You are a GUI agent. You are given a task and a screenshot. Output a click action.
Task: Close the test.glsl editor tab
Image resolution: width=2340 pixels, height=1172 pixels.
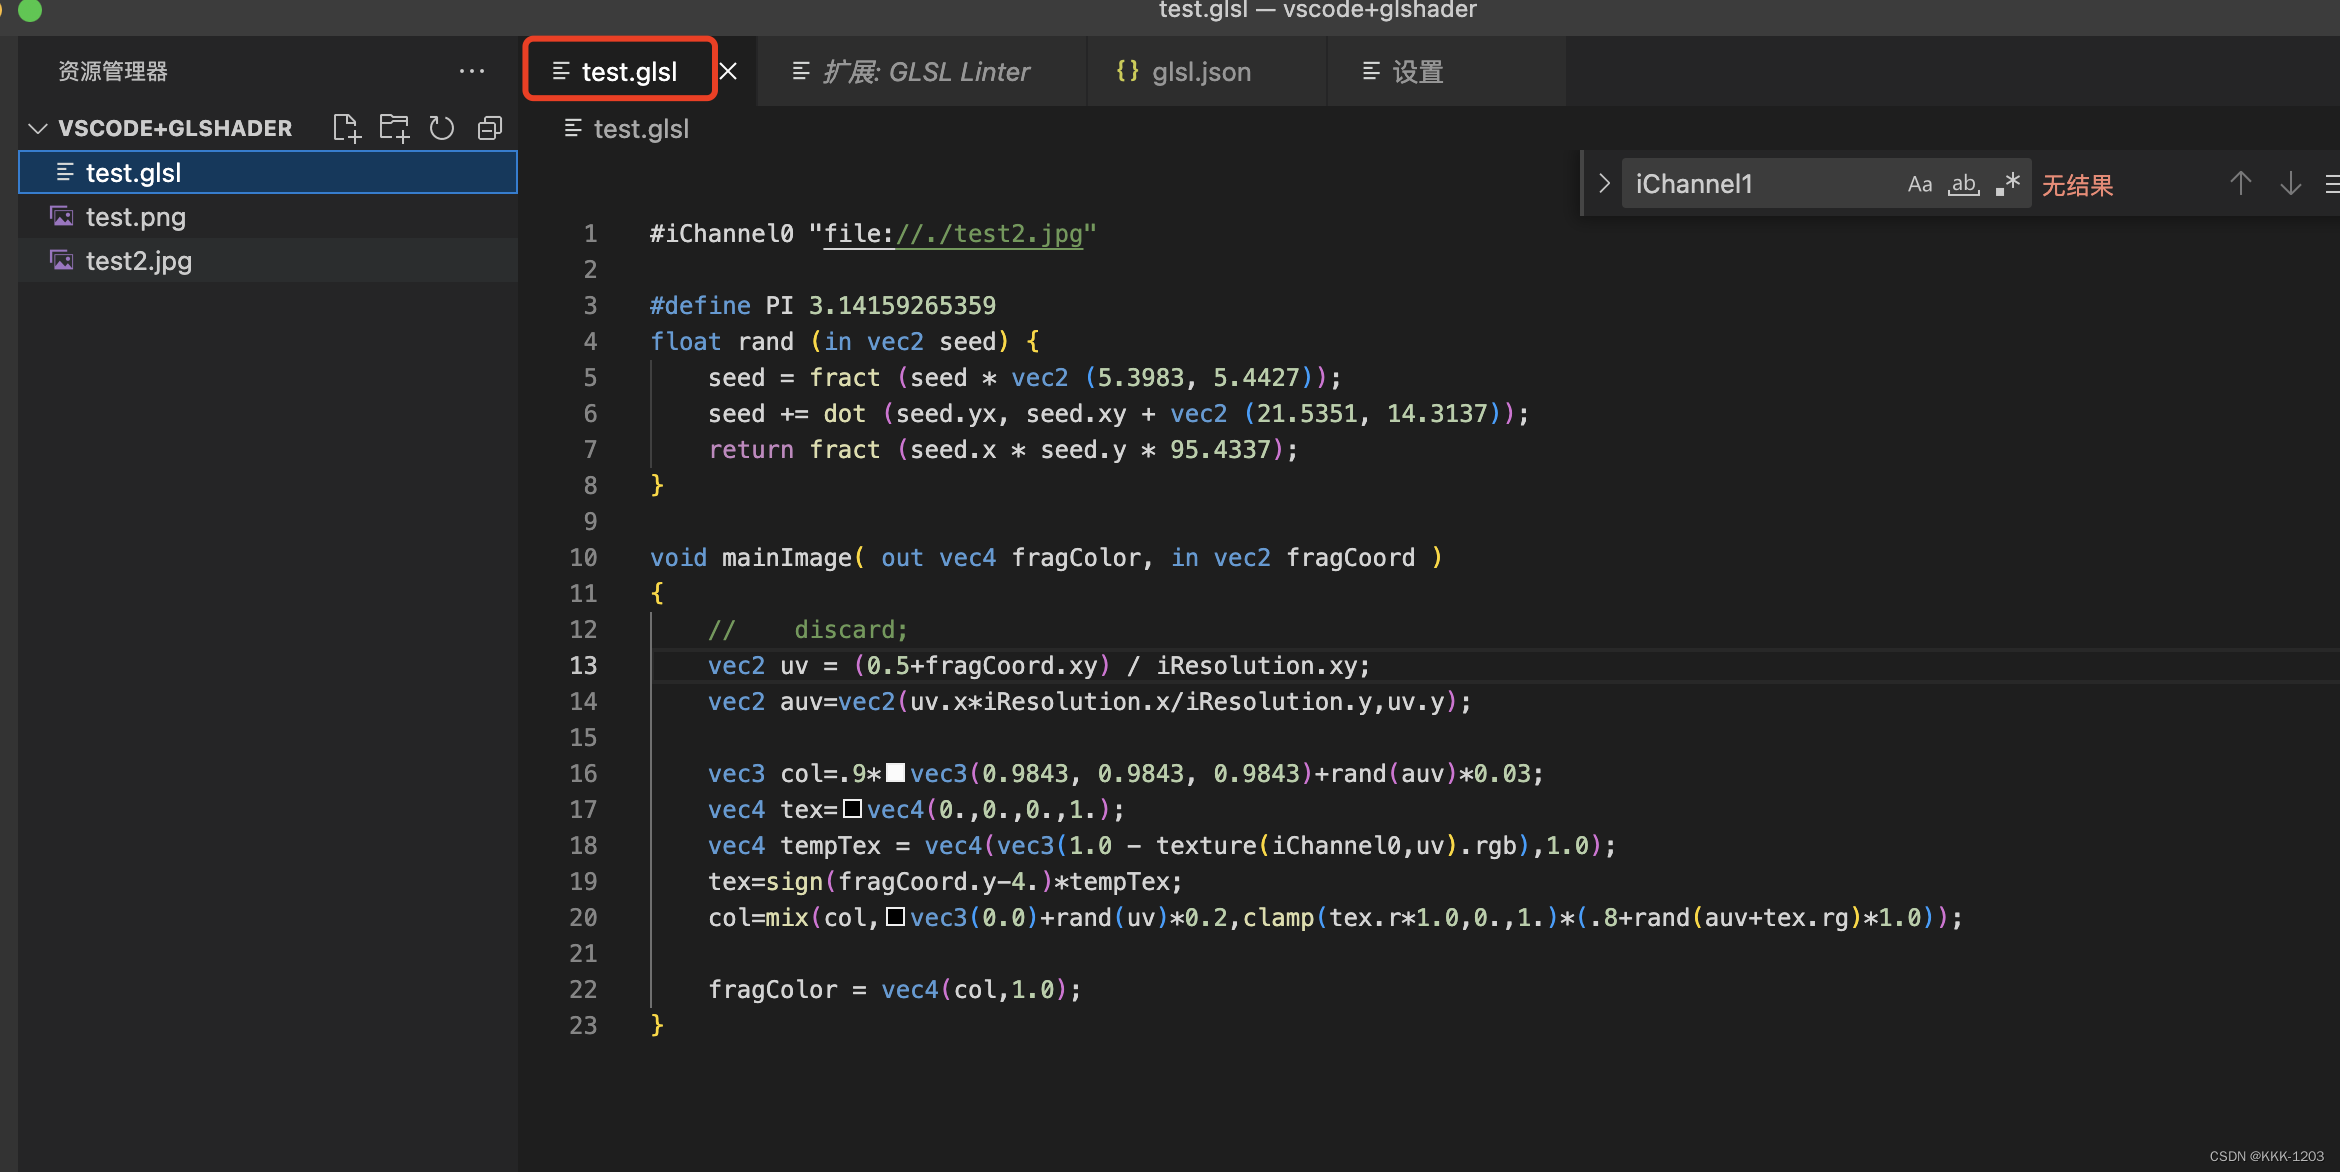[729, 71]
